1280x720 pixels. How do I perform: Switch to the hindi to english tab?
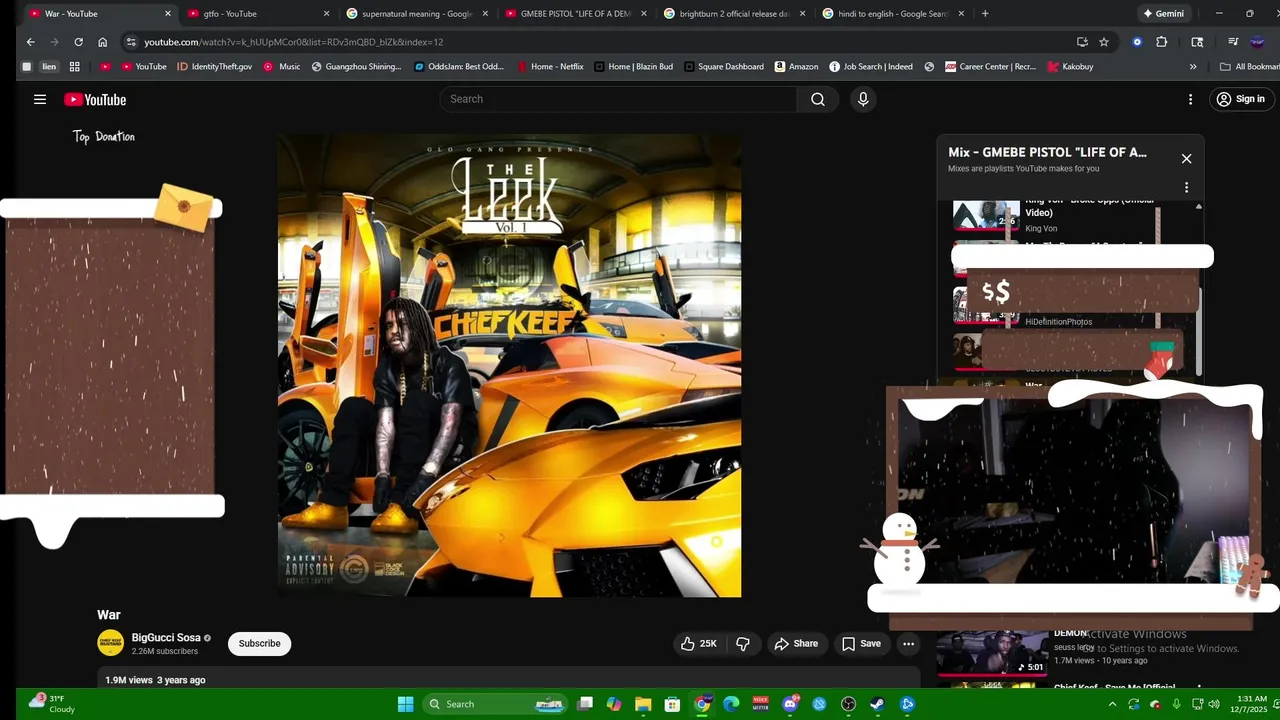894,14
